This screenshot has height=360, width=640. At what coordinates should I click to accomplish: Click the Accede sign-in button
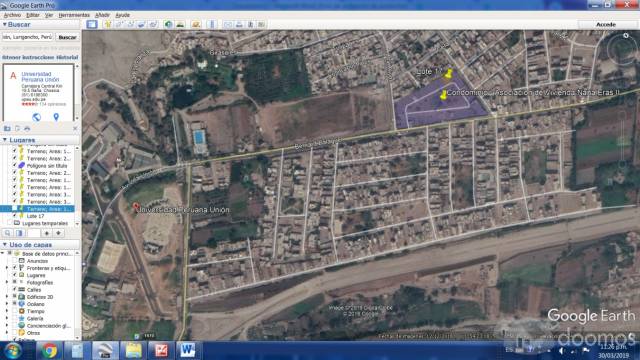(606, 24)
